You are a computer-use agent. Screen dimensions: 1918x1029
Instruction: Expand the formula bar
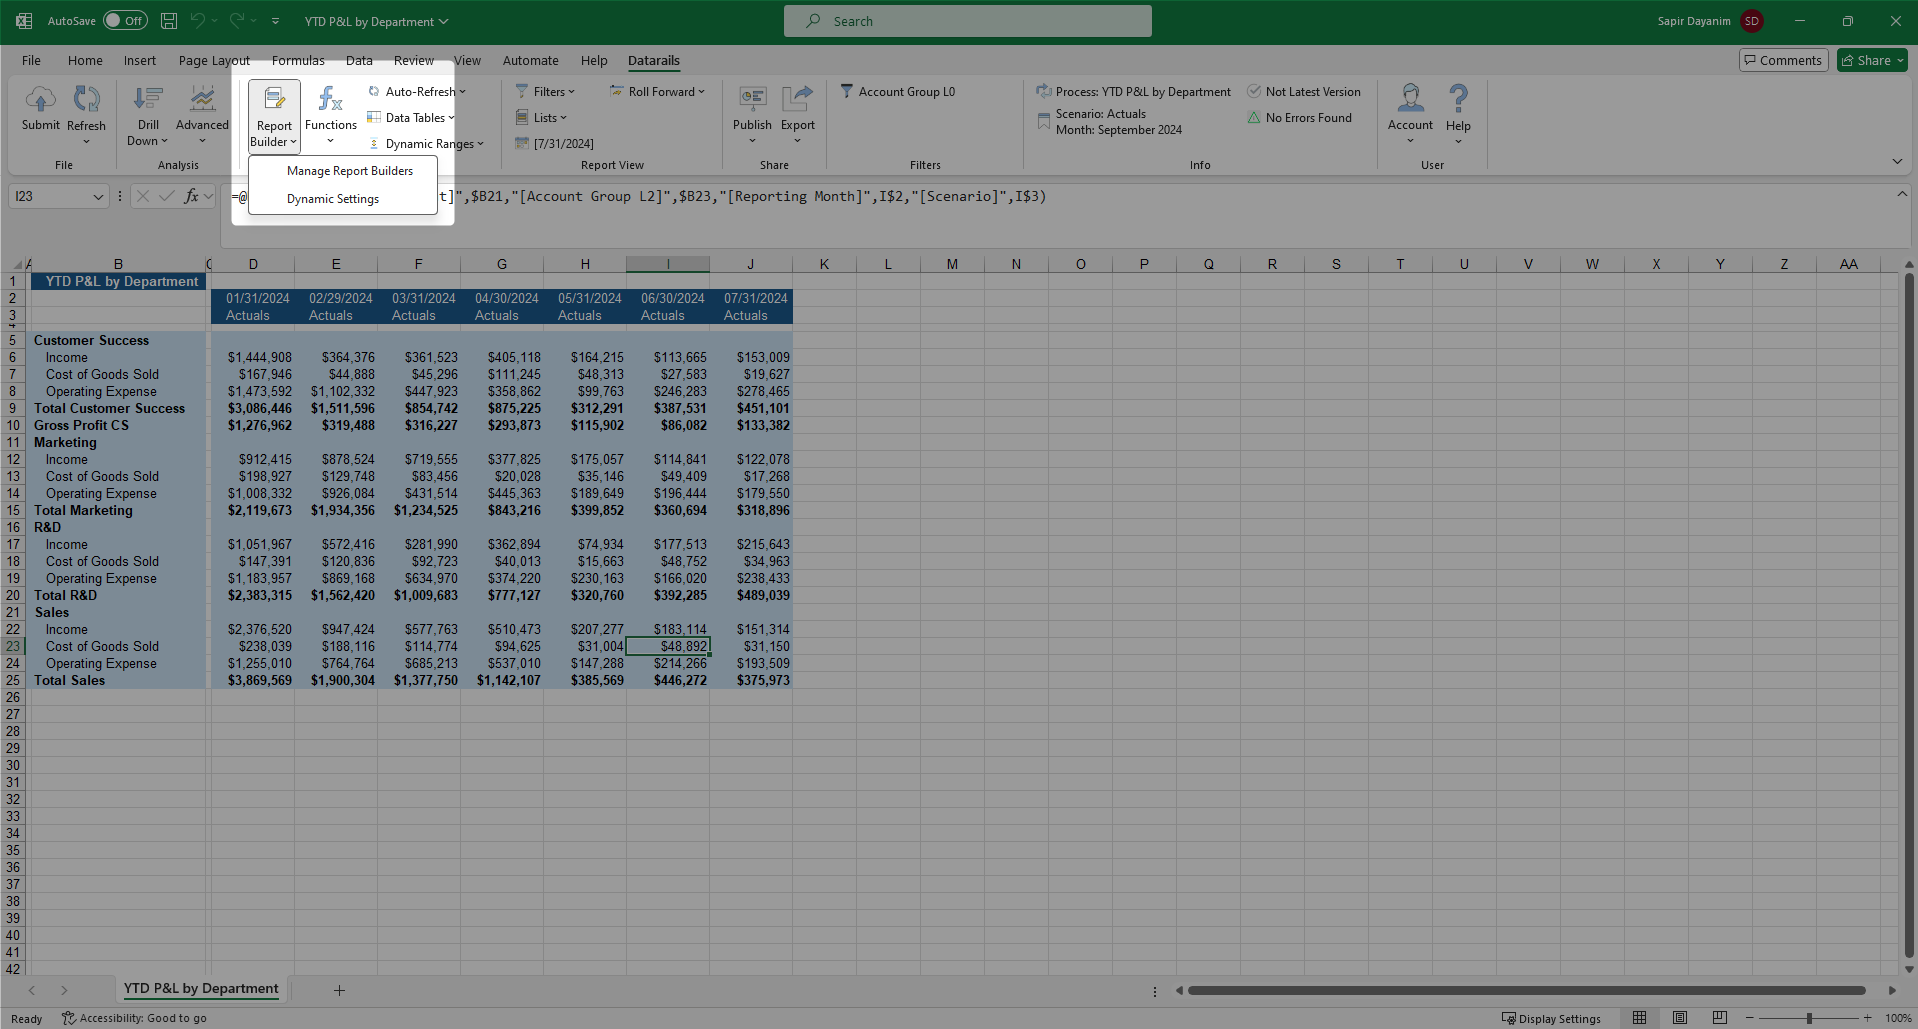pyautogui.click(x=1902, y=194)
